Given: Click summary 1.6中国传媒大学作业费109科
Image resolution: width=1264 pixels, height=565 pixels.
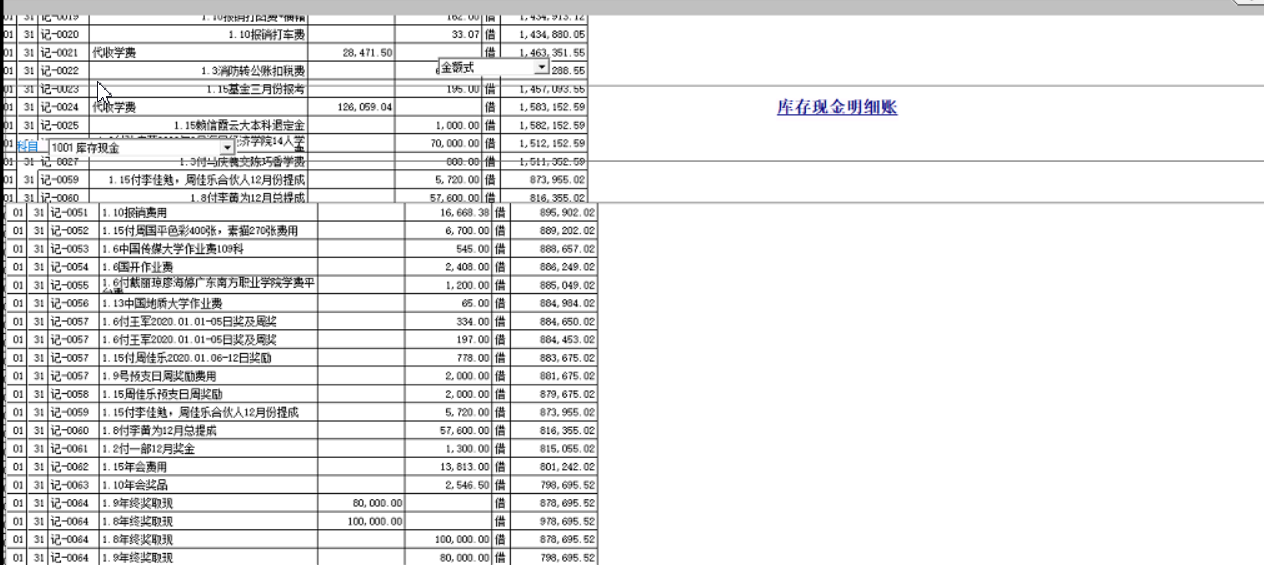Looking at the screenshot, I should click(x=174, y=249).
